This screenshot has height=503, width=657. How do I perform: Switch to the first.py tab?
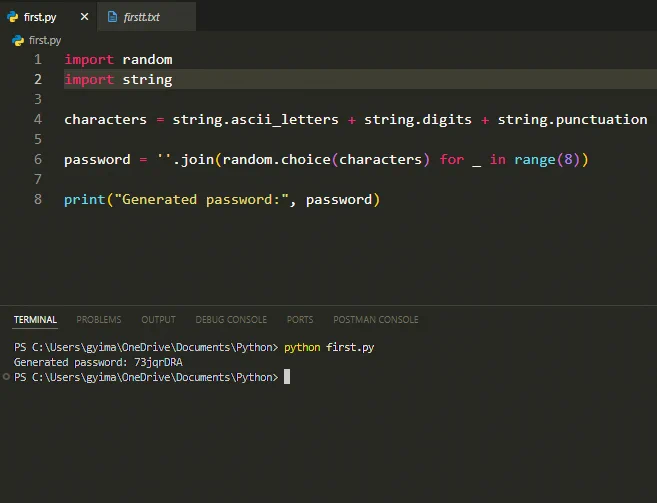pos(49,16)
